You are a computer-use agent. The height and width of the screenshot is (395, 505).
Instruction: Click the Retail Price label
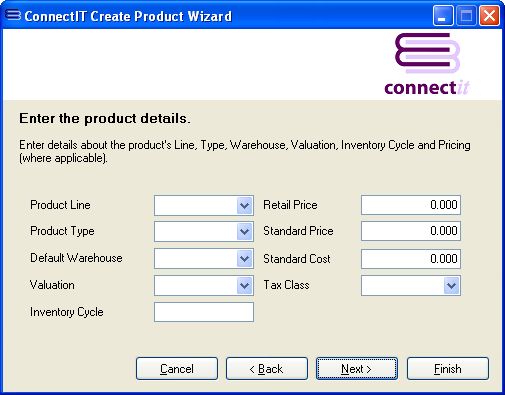click(290, 205)
